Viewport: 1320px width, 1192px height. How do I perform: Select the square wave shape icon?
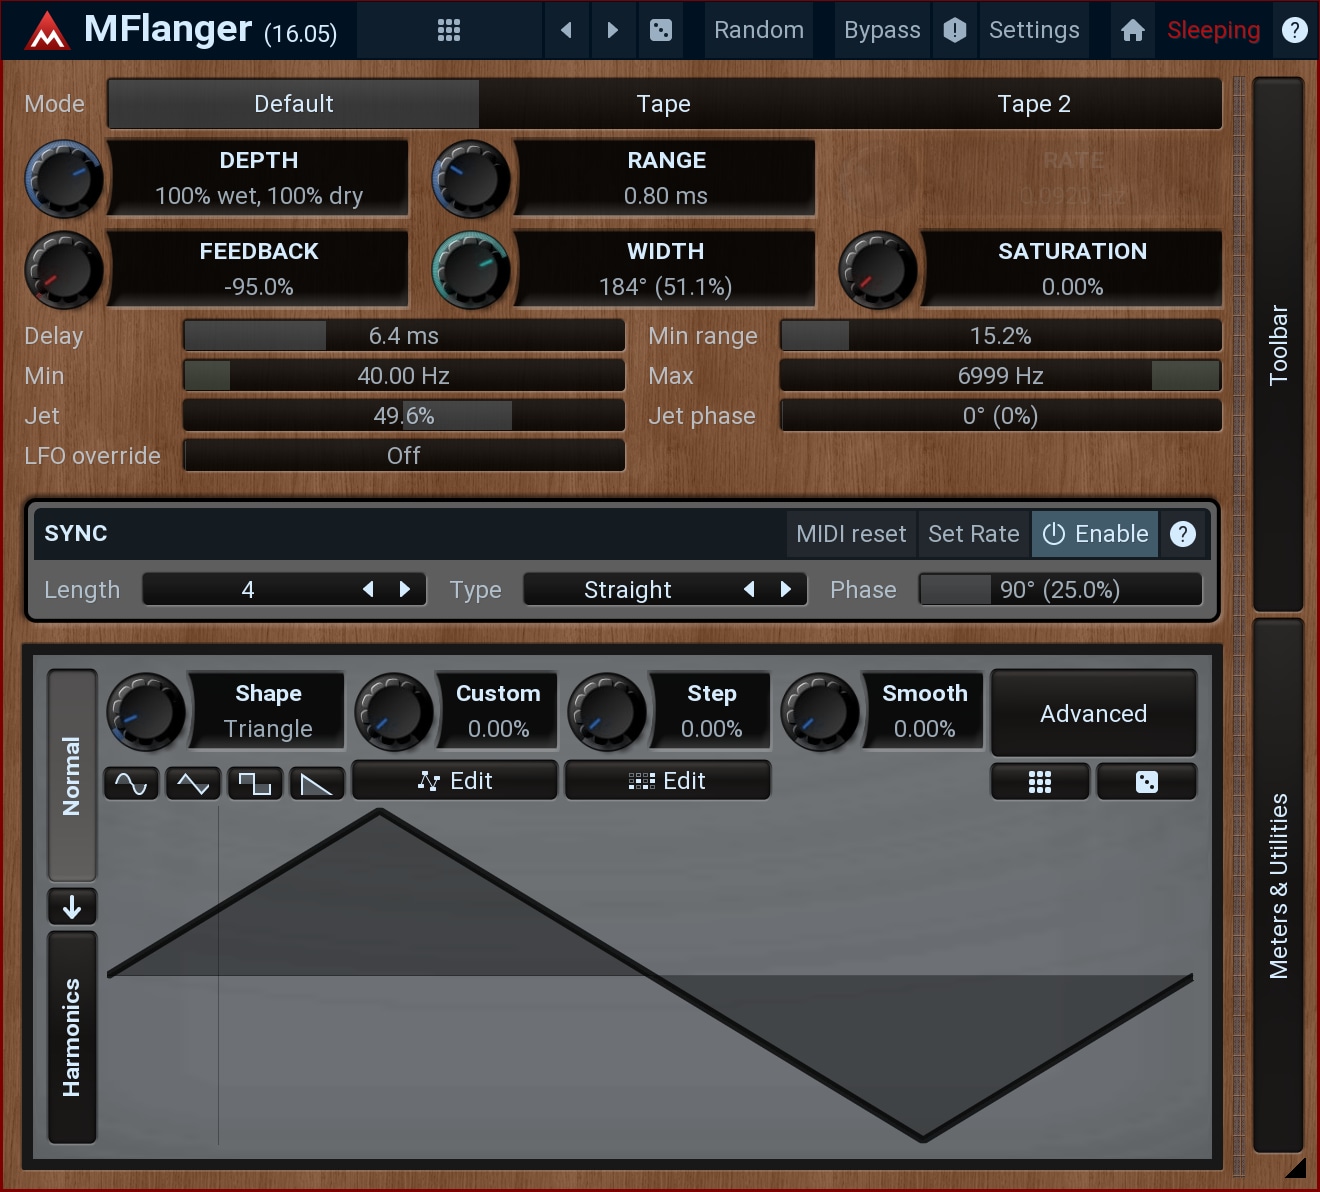point(255,783)
